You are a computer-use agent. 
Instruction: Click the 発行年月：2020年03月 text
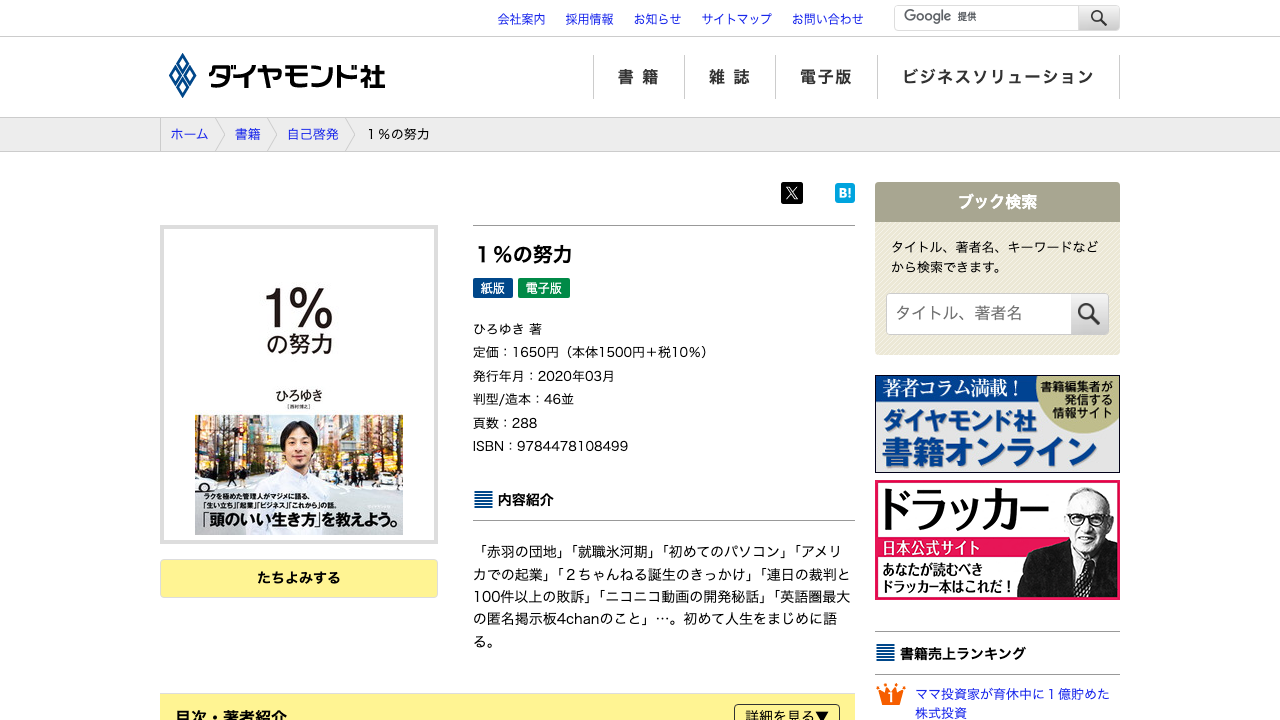tap(544, 376)
